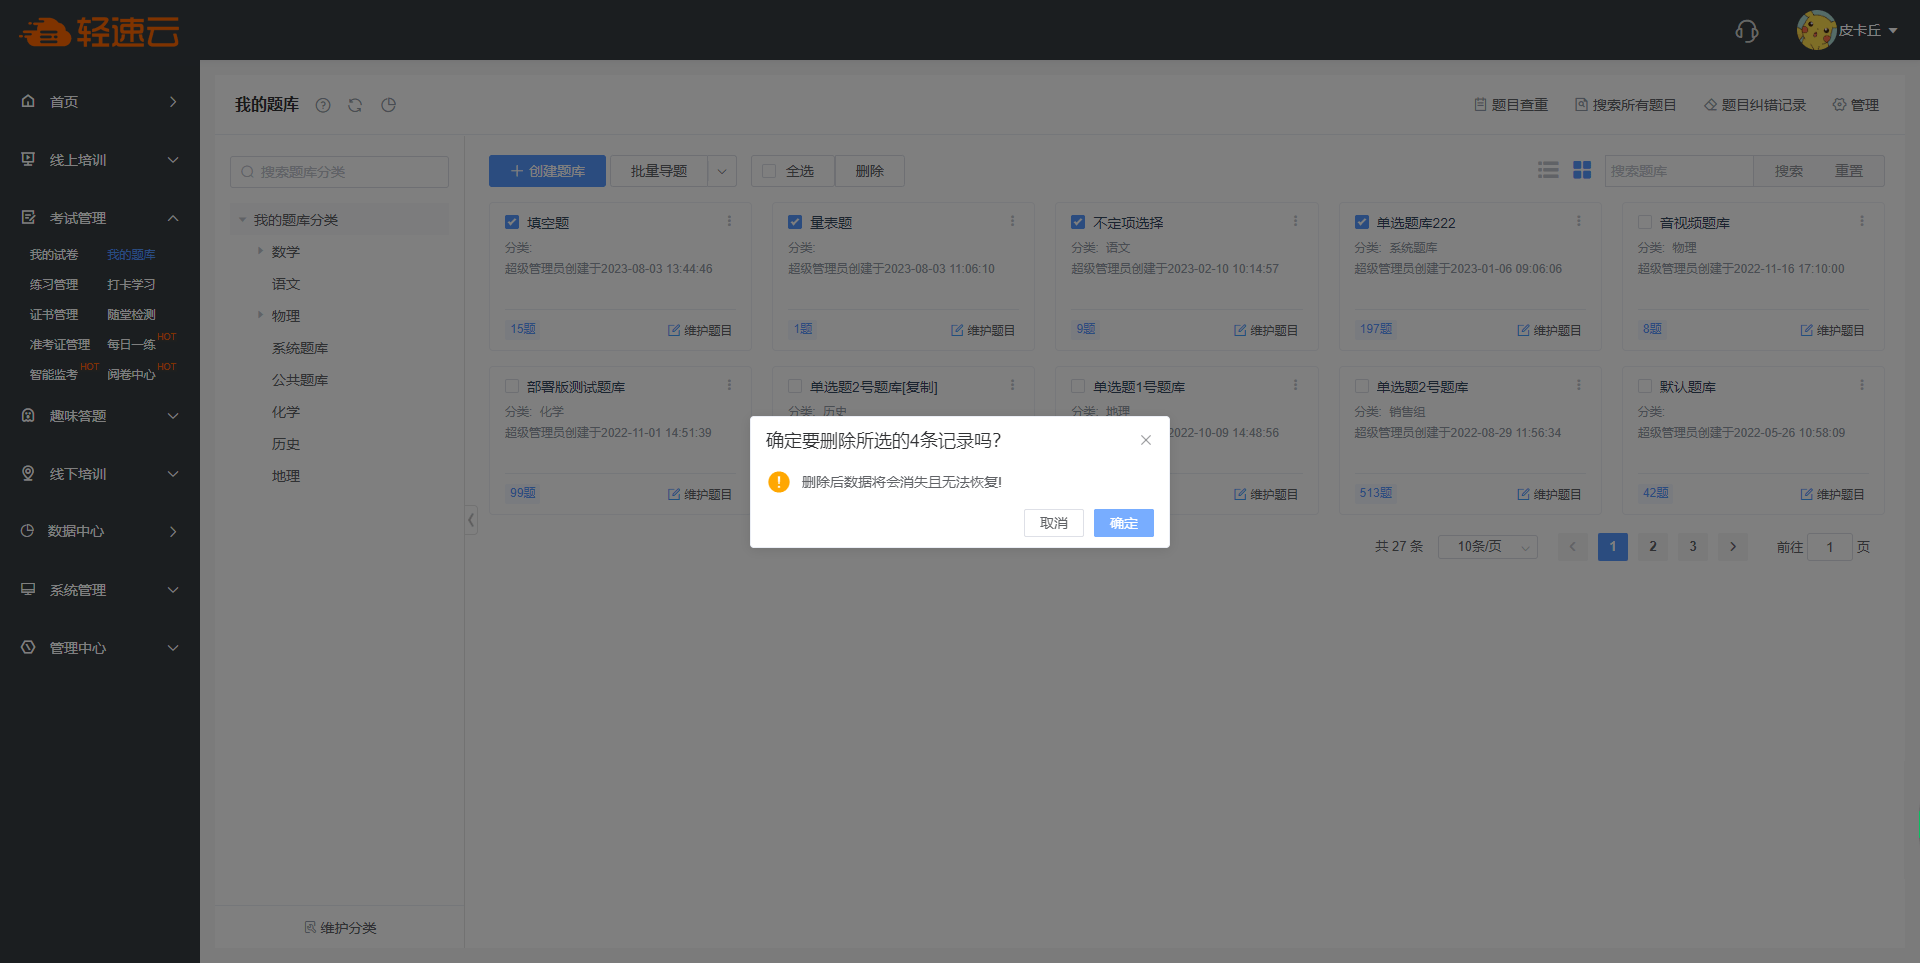Uncheck the 填空题 question bank checkbox

[x=512, y=223]
